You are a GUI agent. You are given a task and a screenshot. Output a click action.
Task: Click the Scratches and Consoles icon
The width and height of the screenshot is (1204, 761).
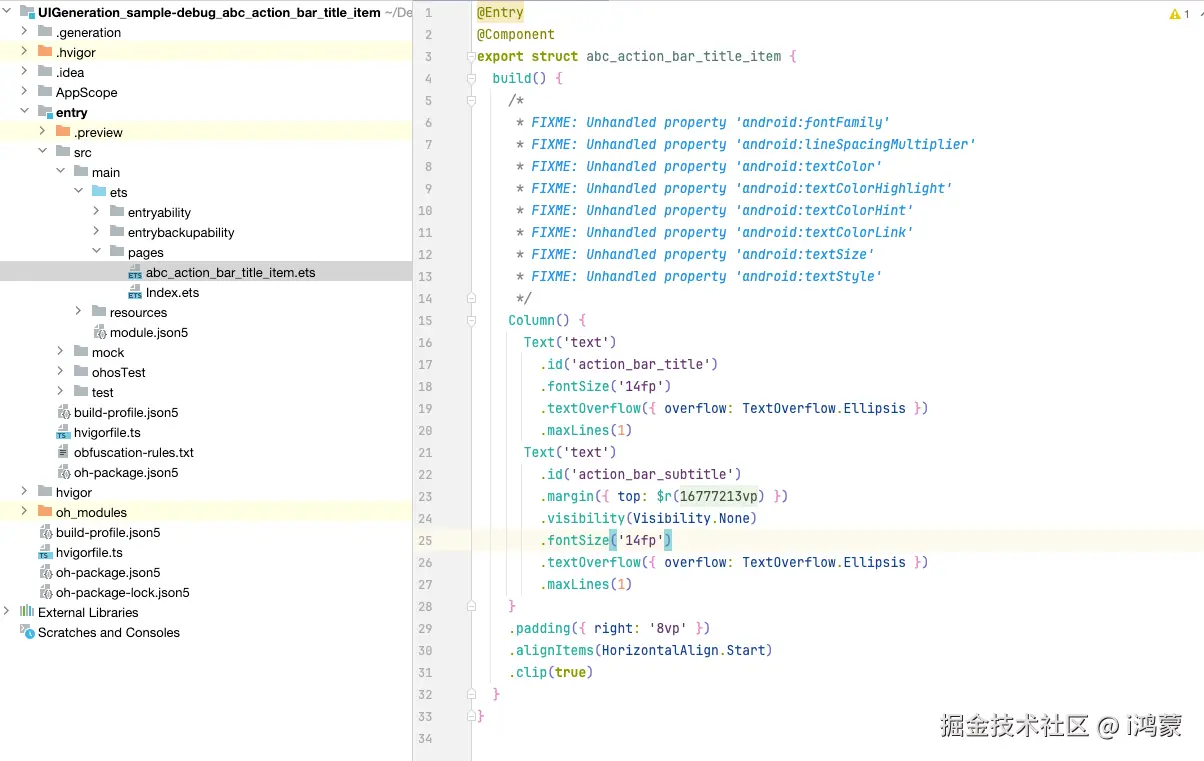27,631
